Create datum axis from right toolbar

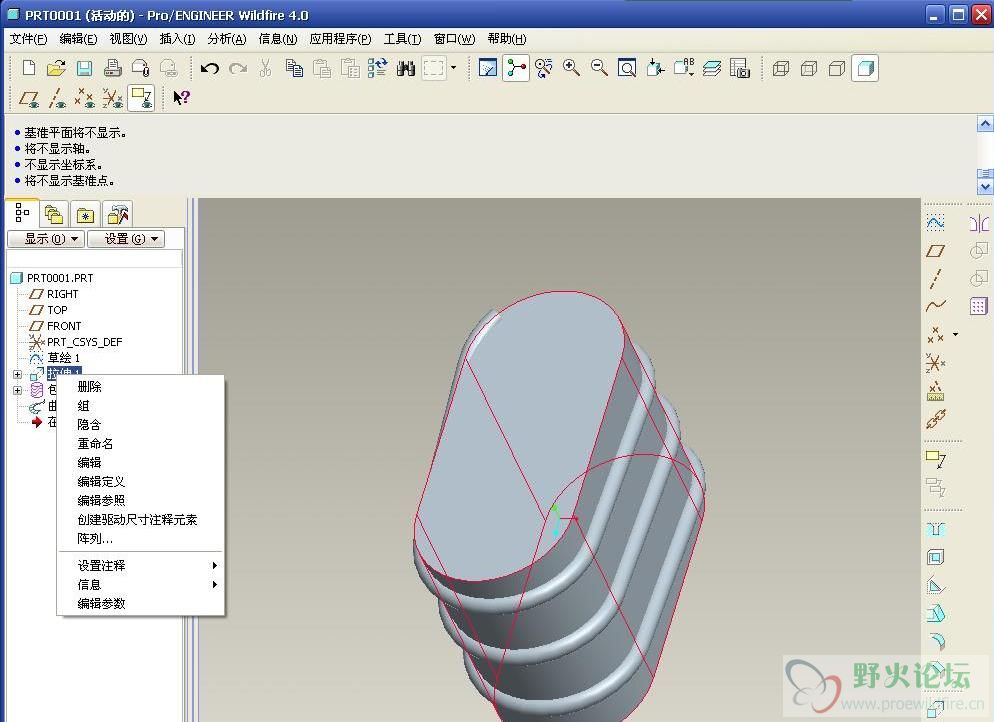tap(936, 279)
